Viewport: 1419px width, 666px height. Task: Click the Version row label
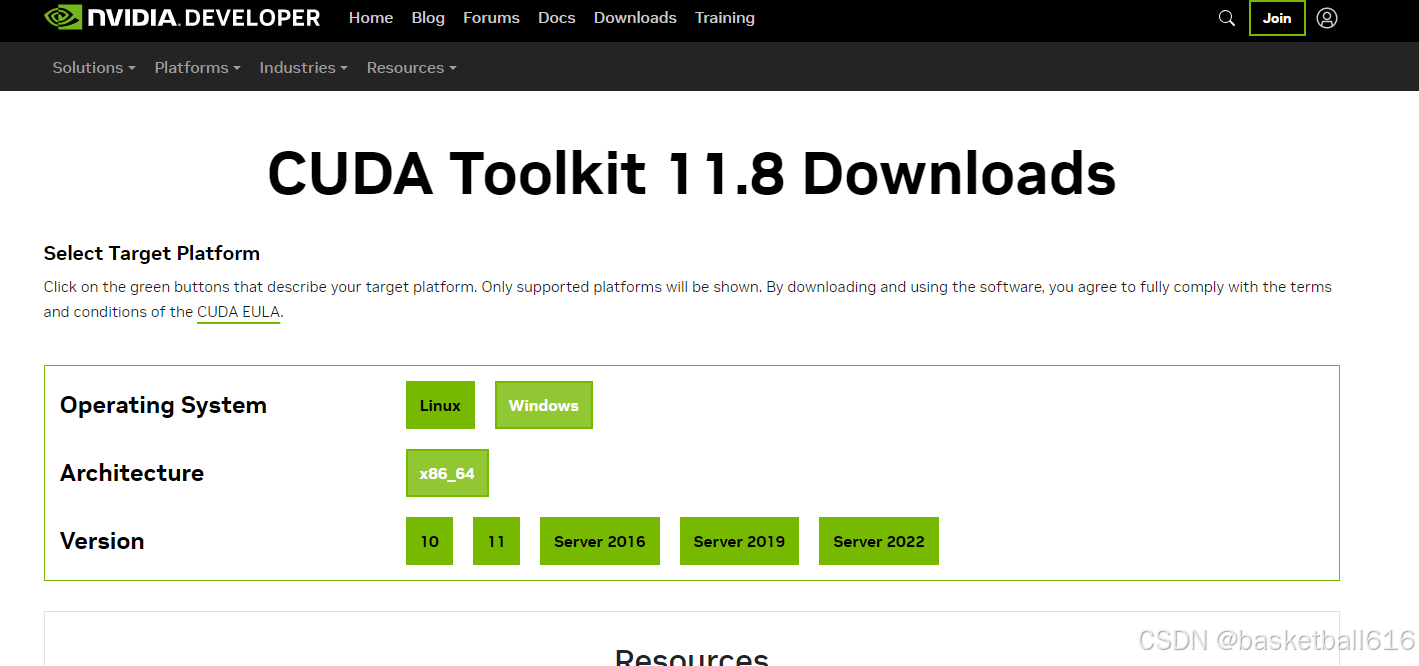coord(102,541)
